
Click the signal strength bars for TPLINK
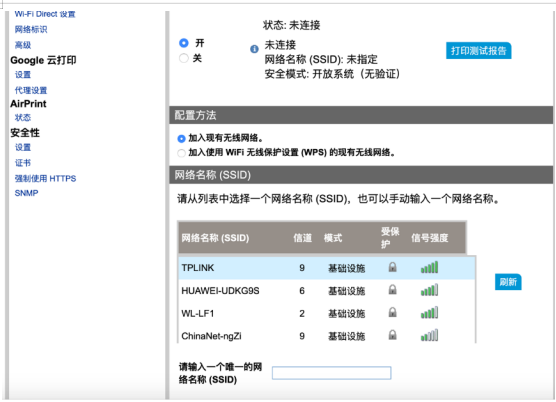click(429, 267)
